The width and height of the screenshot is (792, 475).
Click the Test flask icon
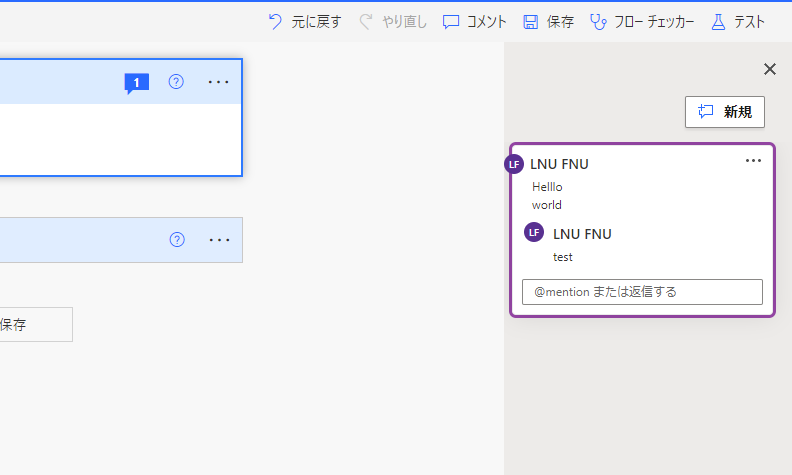(718, 22)
